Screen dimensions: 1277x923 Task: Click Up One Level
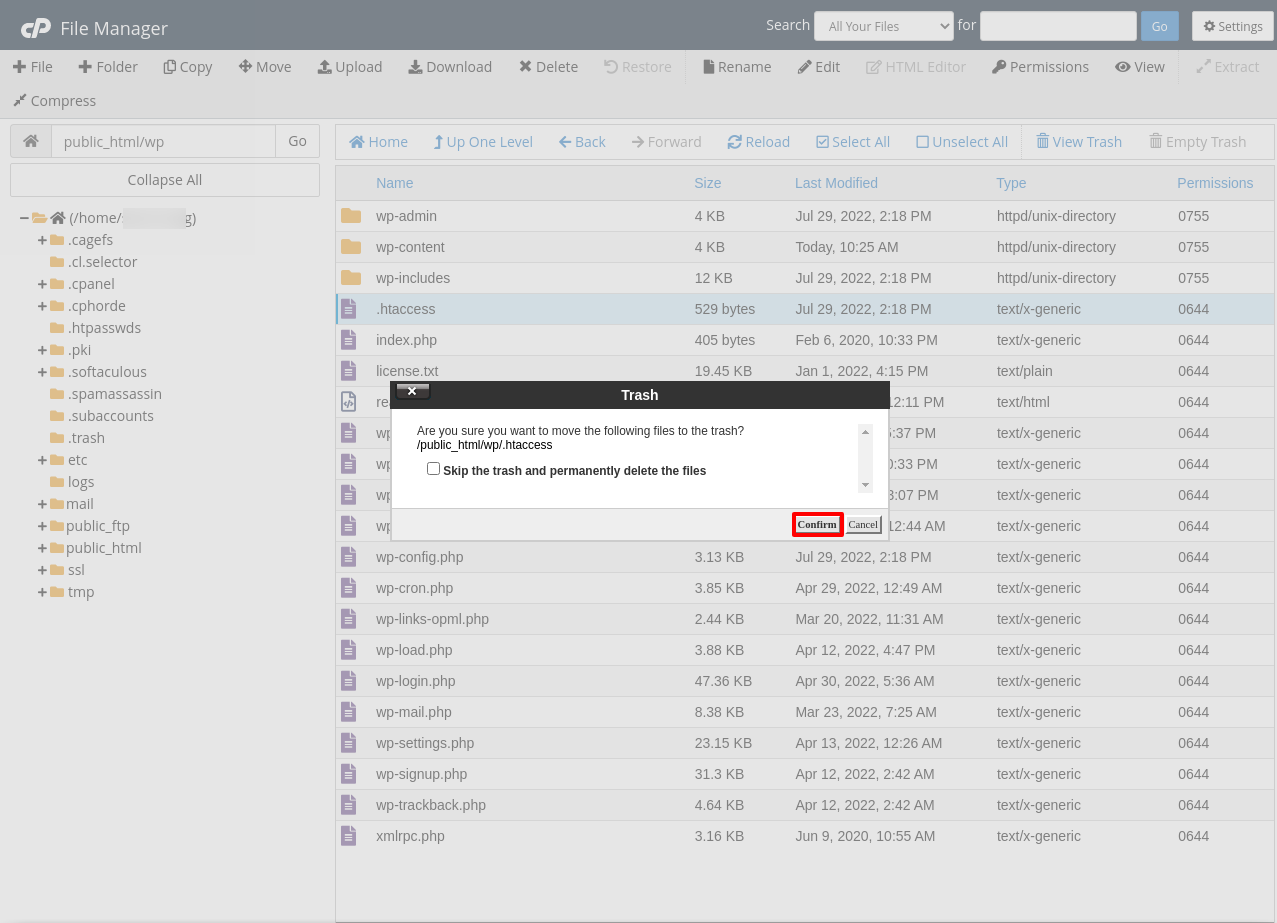click(x=483, y=142)
